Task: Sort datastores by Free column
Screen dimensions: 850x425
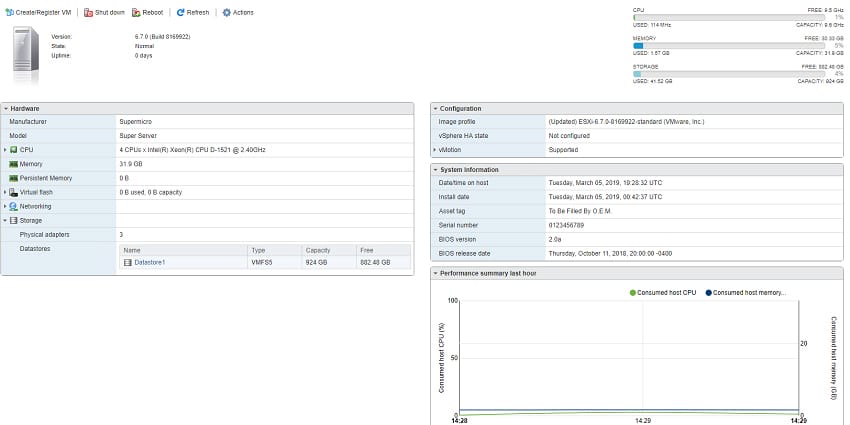Action: 383,250
